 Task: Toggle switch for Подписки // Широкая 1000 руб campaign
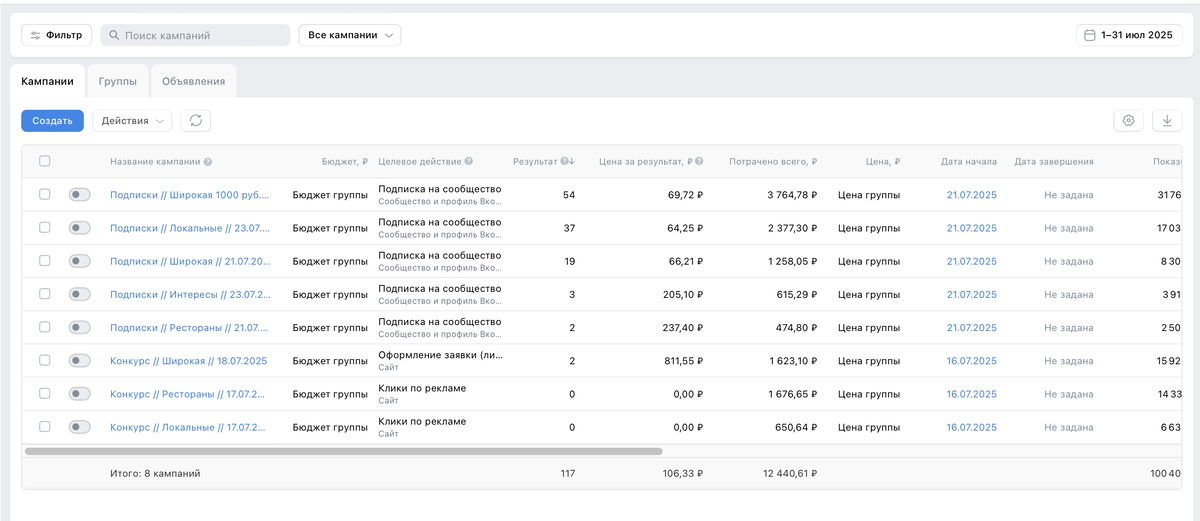[x=79, y=195]
